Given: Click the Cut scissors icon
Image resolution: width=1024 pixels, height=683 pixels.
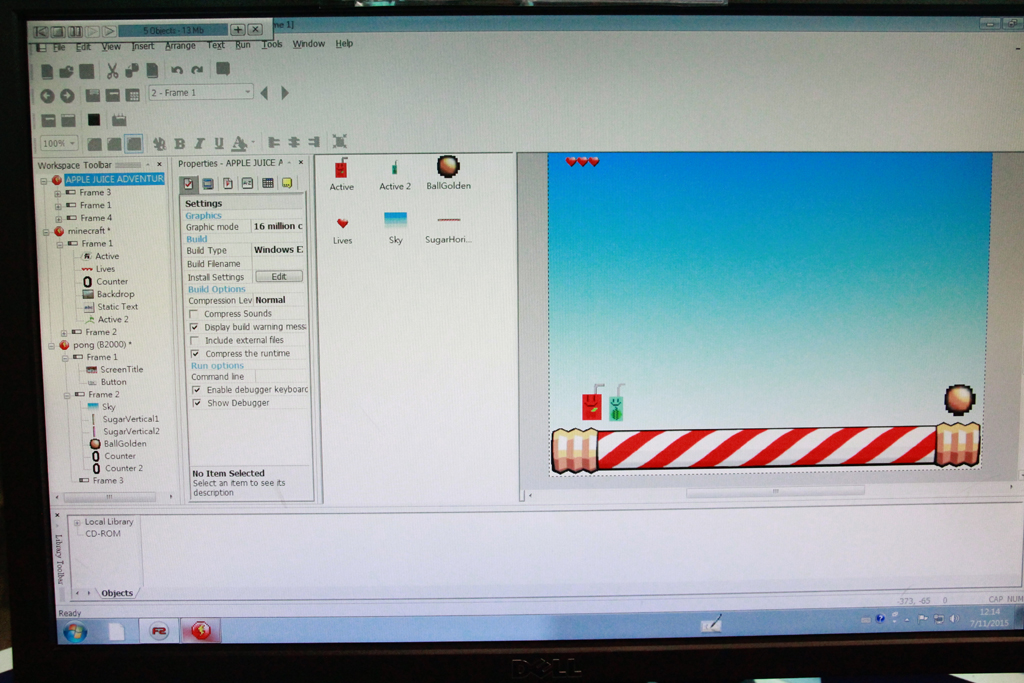Looking at the screenshot, I should 112,71.
